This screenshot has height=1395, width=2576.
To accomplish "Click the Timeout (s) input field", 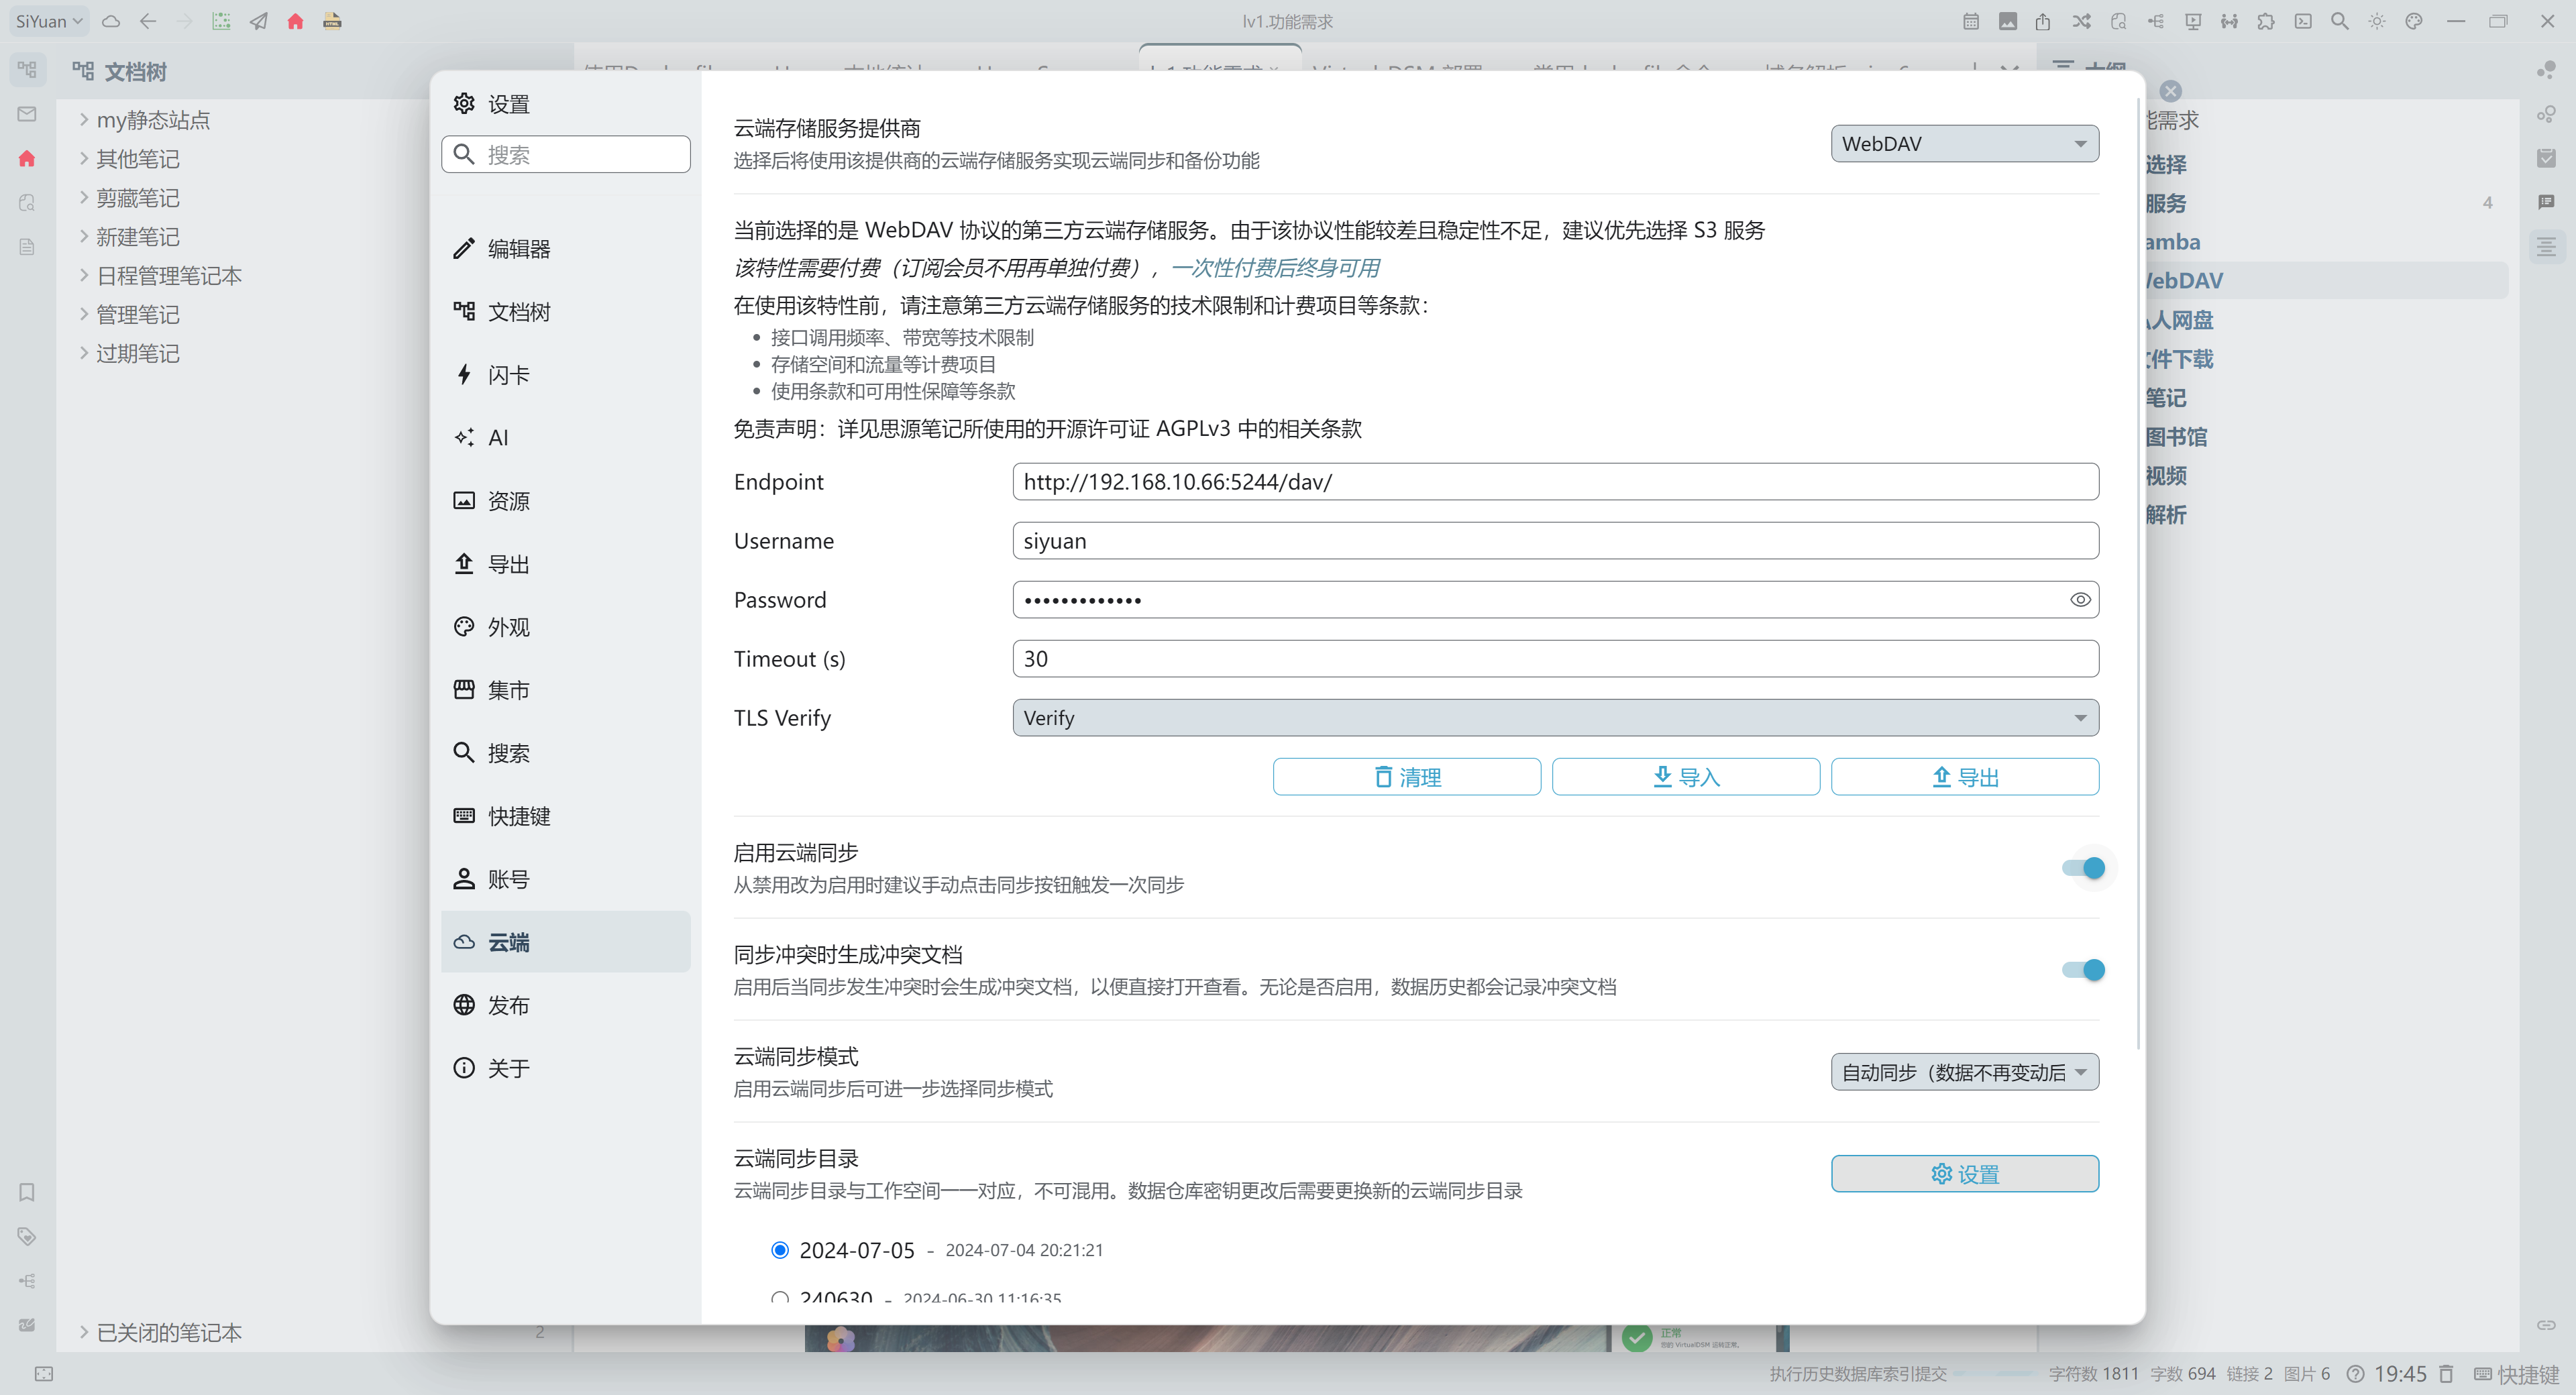I will coord(1555,659).
